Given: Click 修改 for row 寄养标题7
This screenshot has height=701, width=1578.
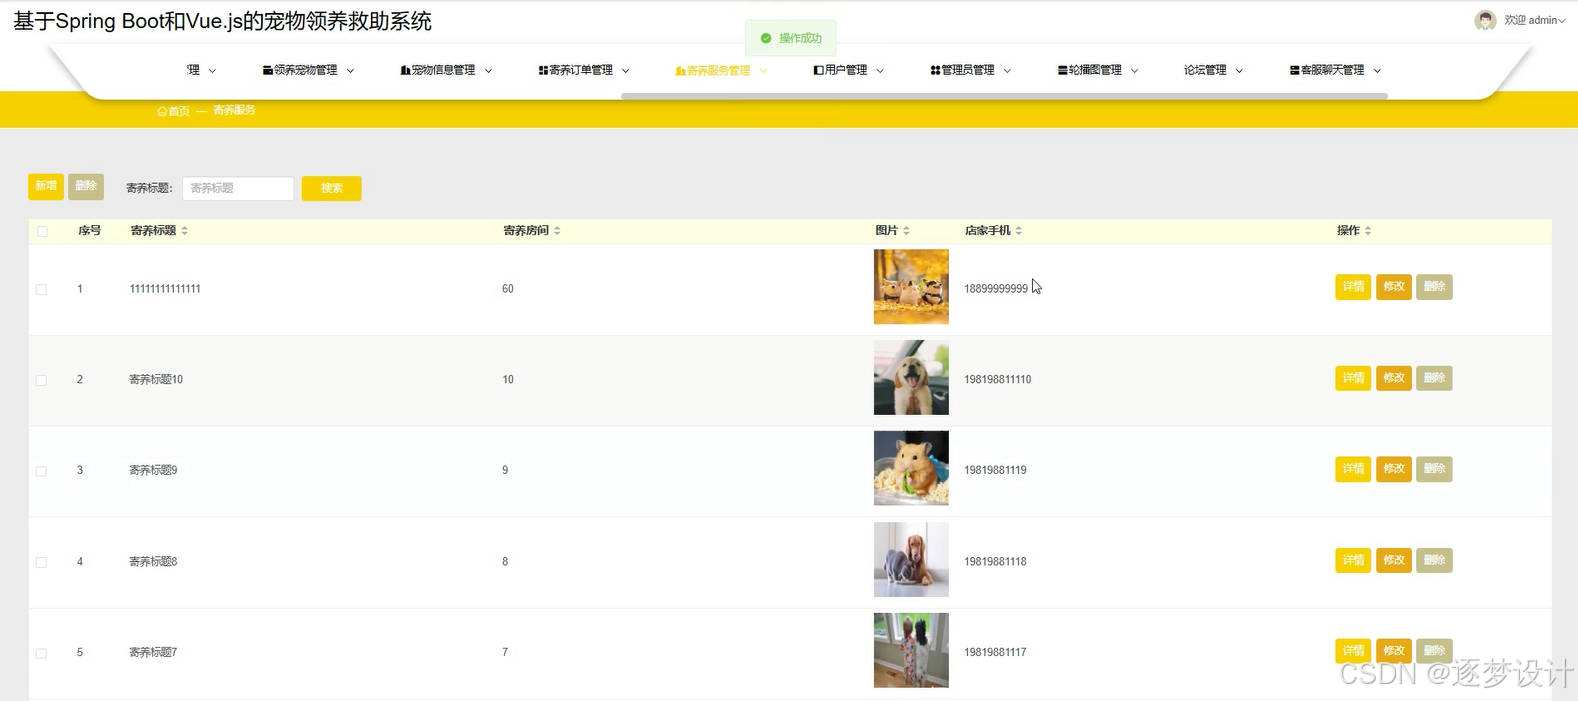Looking at the screenshot, I should [x=1394, y=651].
